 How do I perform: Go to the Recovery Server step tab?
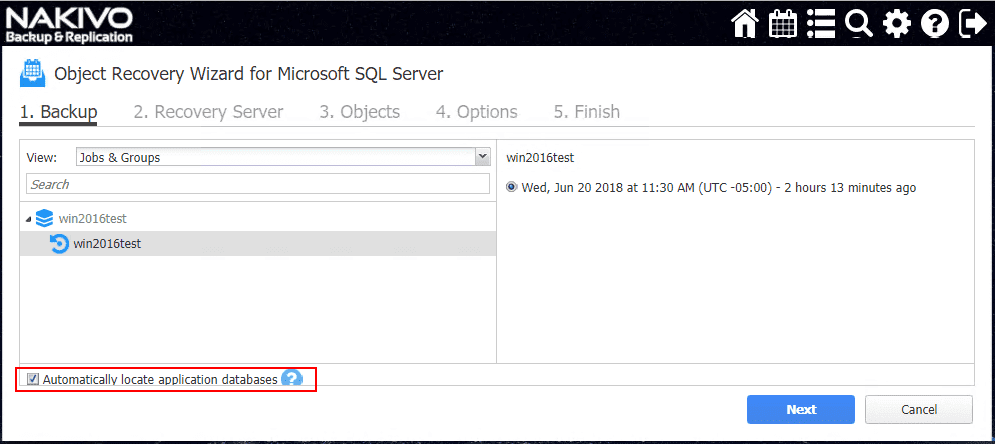208,112
